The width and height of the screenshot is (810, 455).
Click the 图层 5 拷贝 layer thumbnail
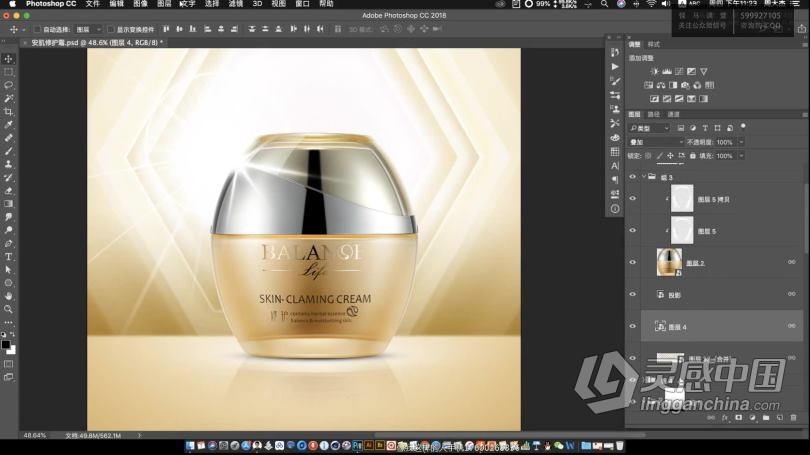[682, 199]
